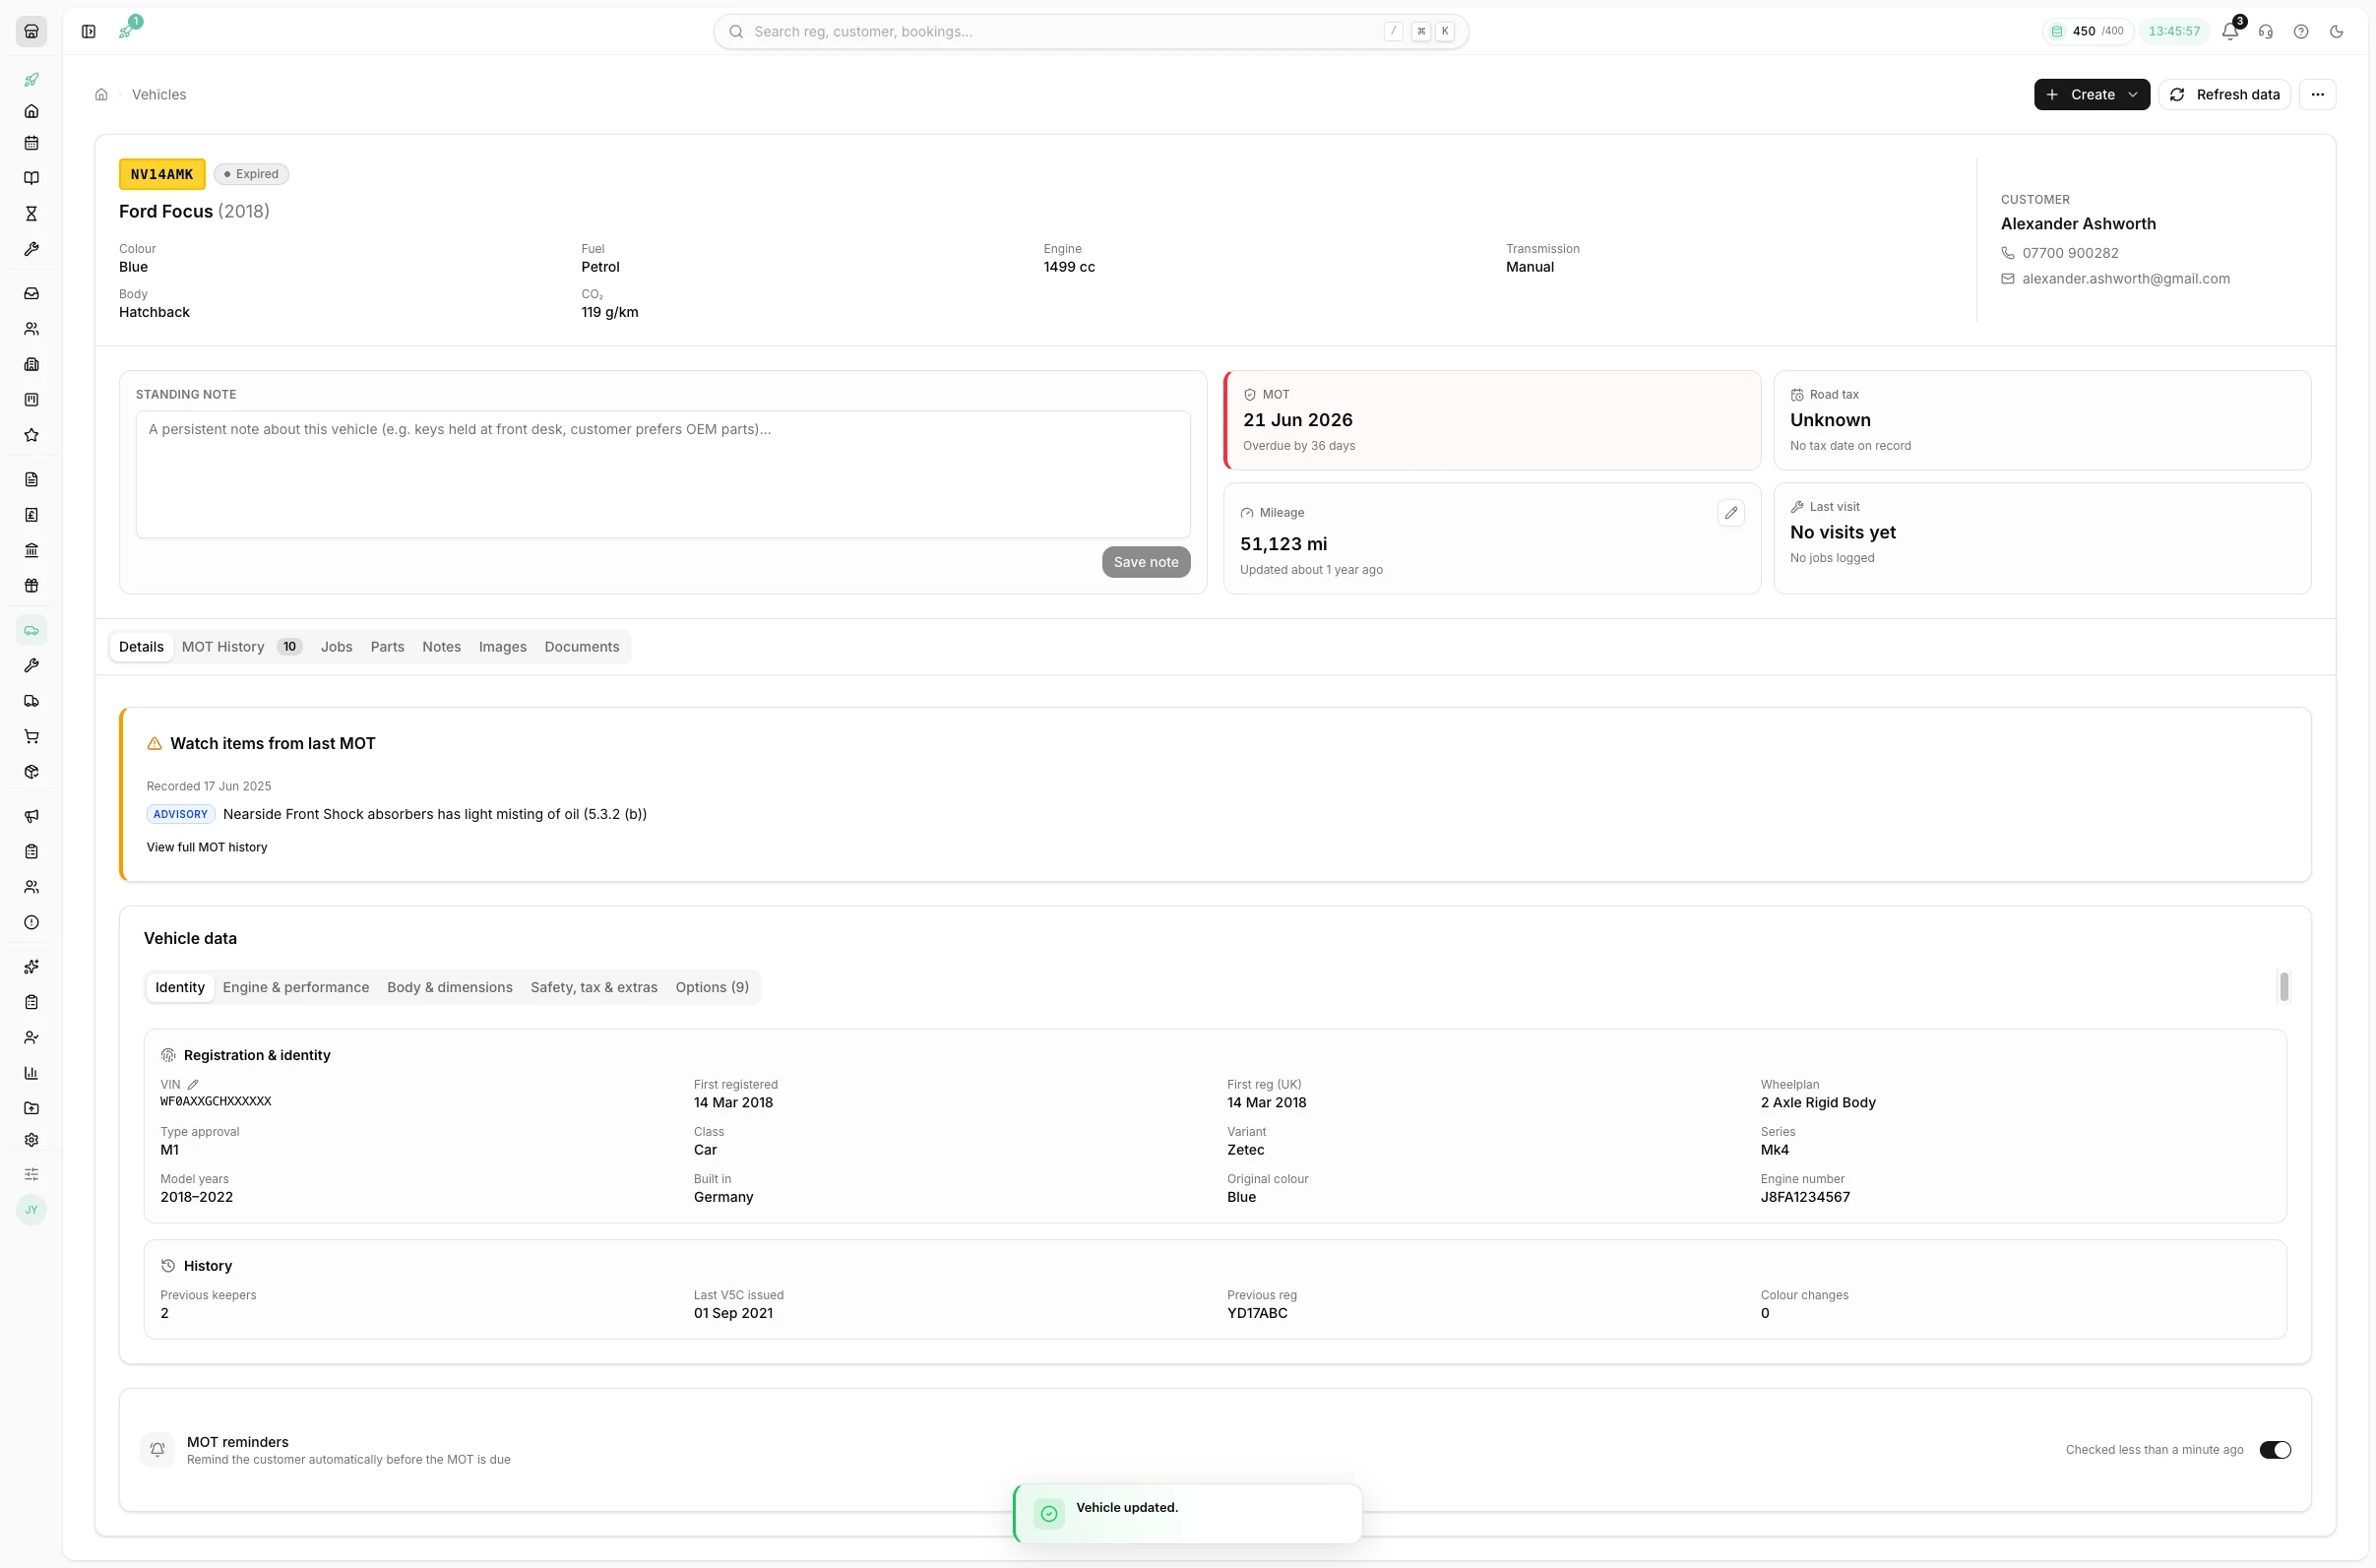Viewport: 2376px width, 1568px height.
Task: Click the exclamation circle alert icon
Action: pos(31,923)
